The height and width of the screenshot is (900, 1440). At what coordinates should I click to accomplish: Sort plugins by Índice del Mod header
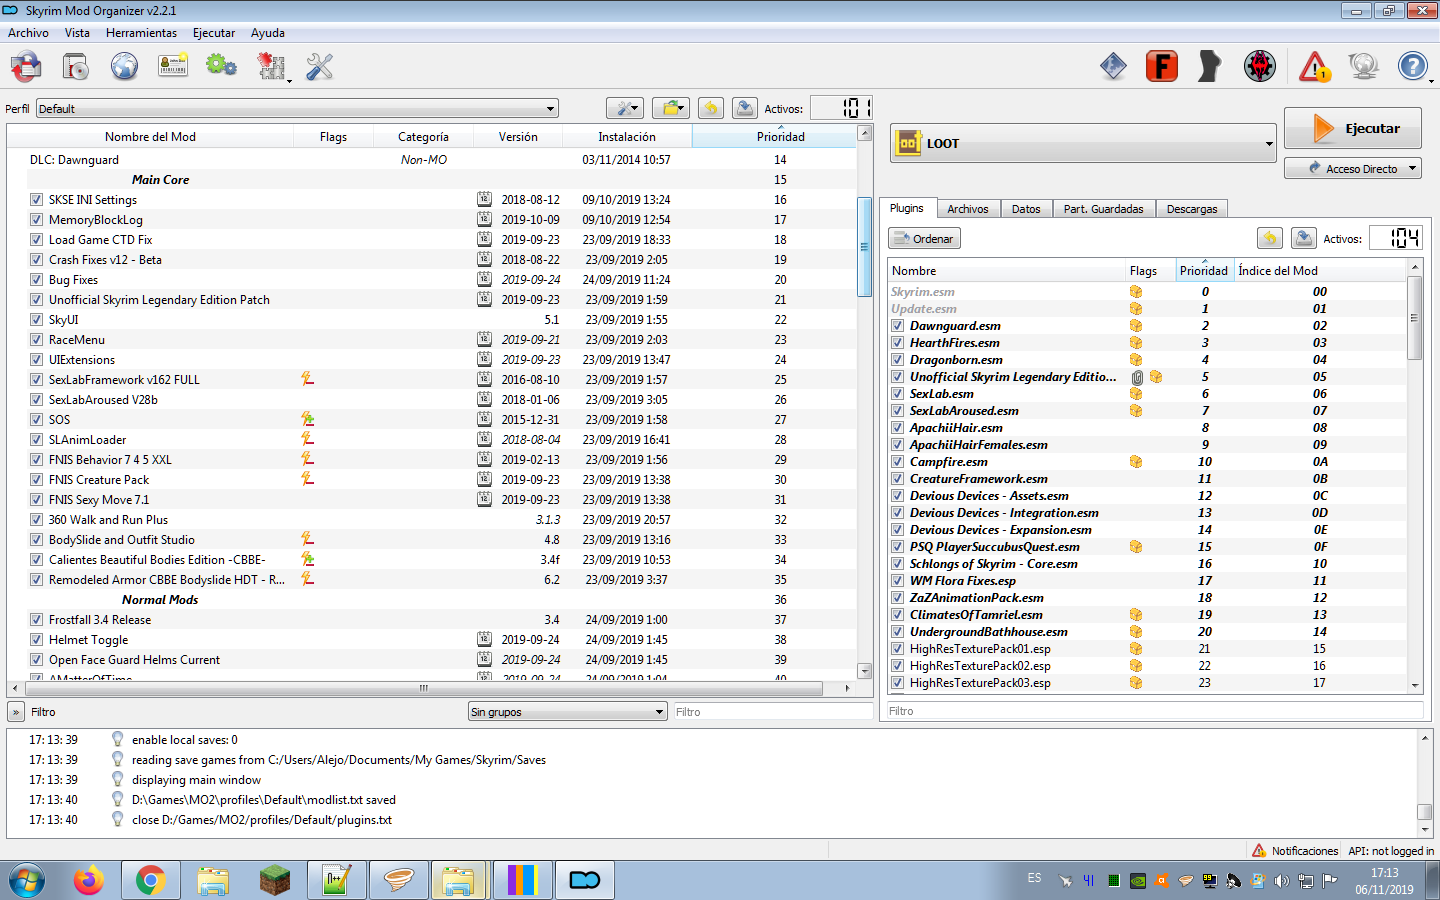coord(1320,271)
